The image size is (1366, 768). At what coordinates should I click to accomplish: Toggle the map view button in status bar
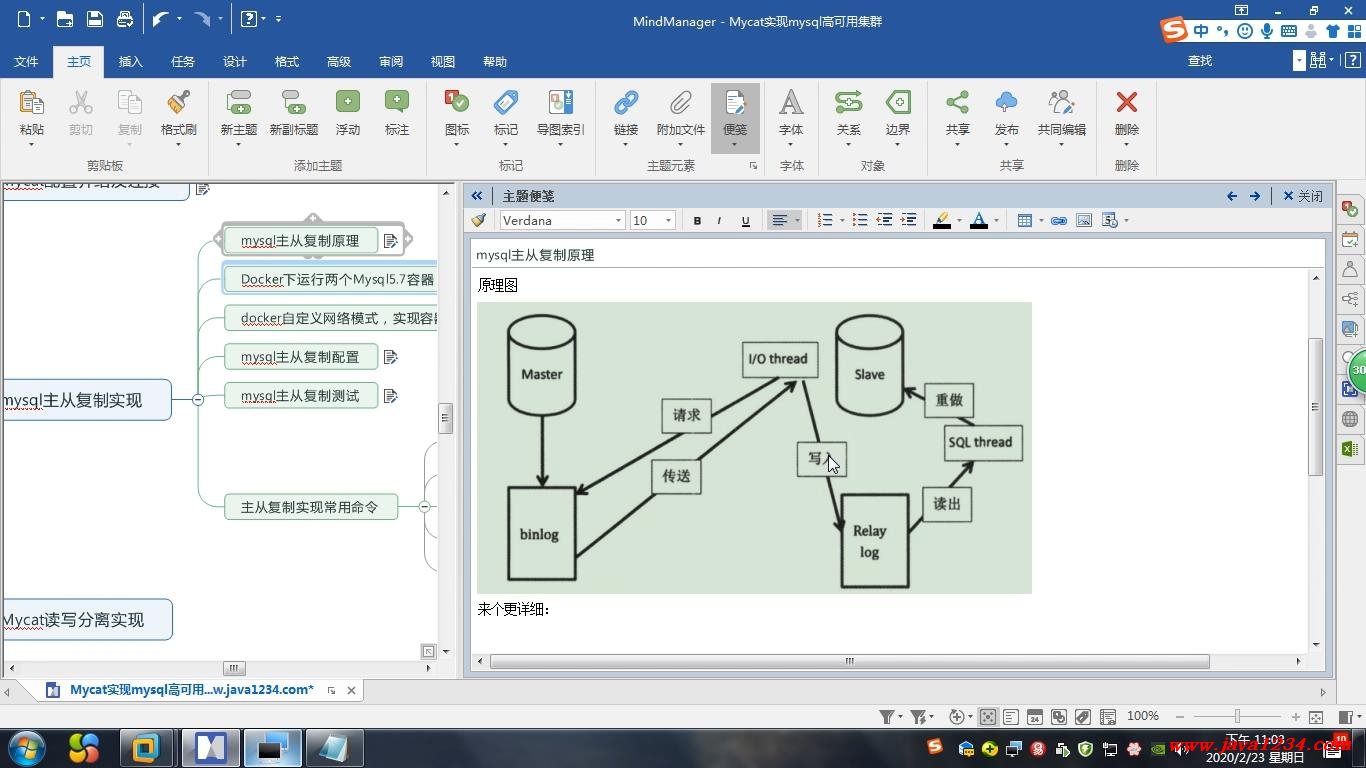988,717
